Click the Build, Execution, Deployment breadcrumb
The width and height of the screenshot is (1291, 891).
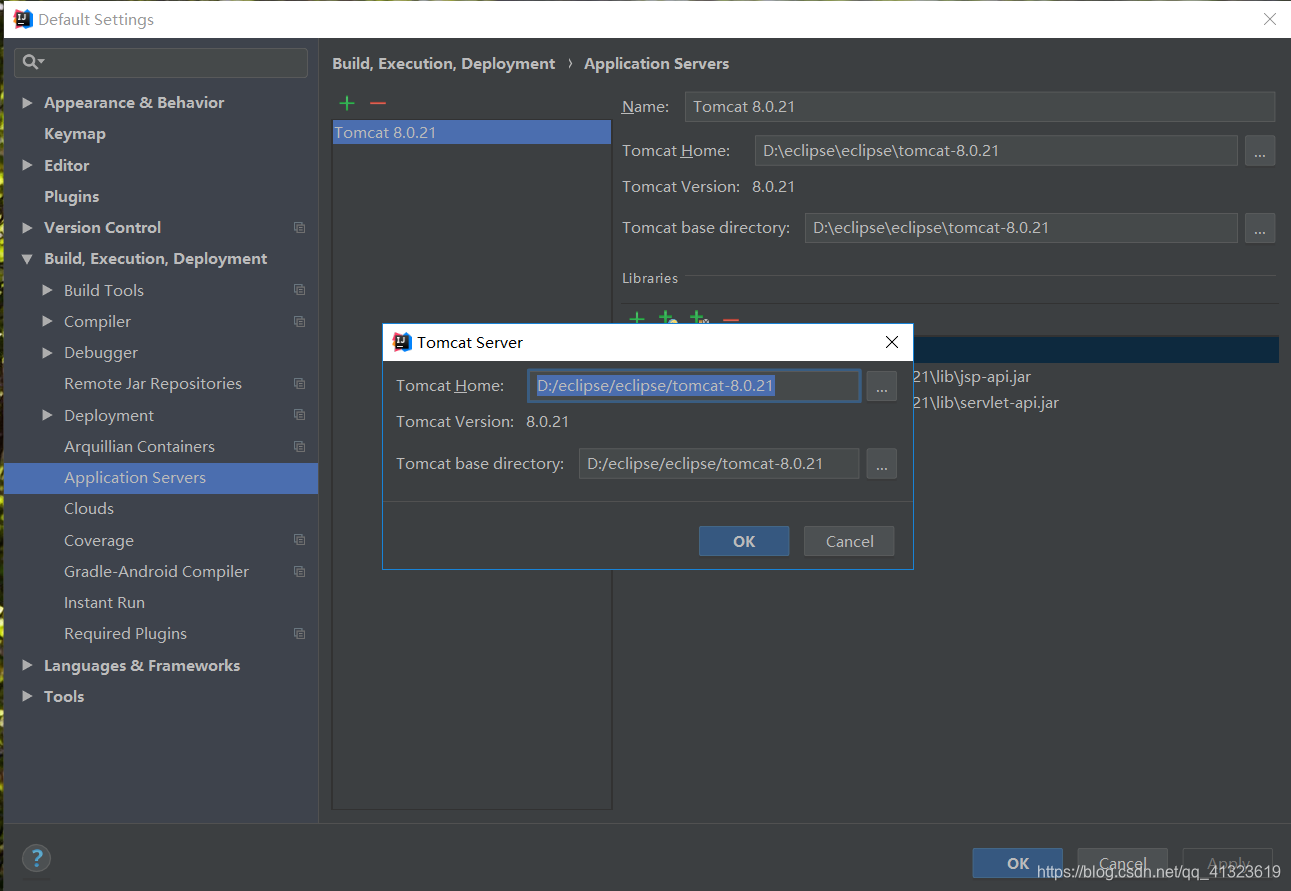pos(443,63)
